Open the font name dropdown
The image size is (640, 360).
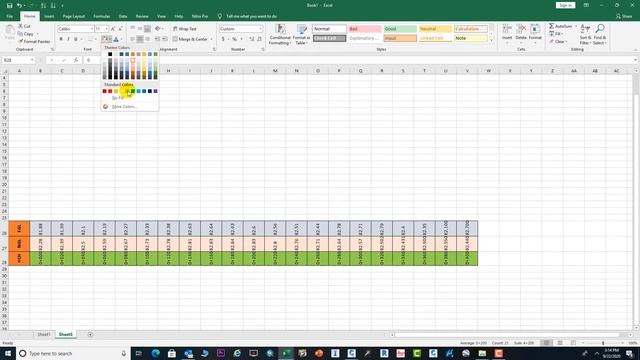92,29
